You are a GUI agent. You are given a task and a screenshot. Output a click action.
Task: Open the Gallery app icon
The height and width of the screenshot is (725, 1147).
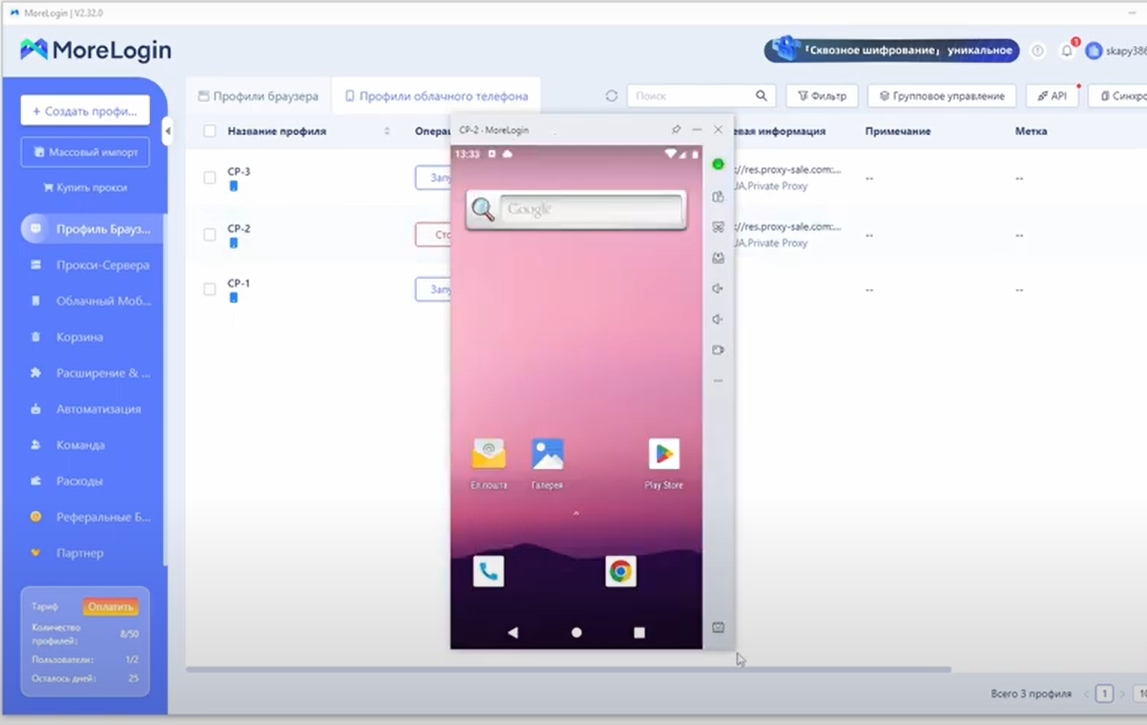pyautogui.click(x=547, y=454)
